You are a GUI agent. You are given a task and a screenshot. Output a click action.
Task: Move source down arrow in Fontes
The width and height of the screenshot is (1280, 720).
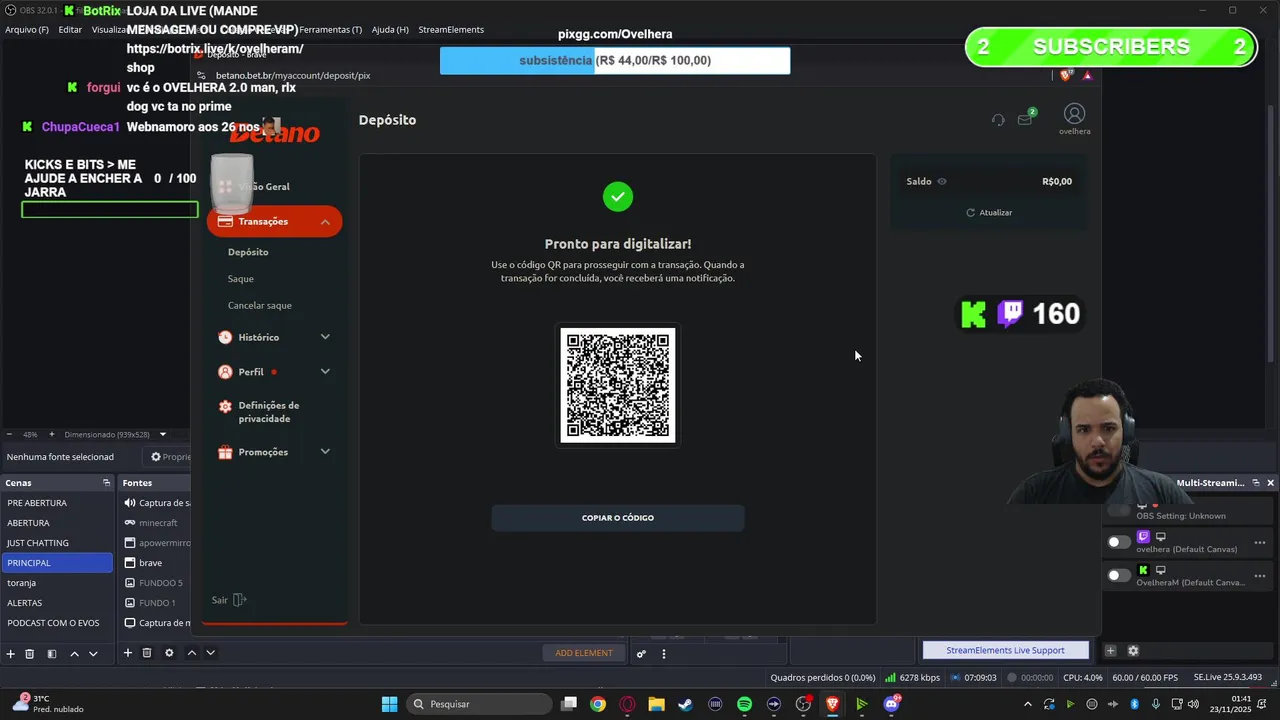210,653
